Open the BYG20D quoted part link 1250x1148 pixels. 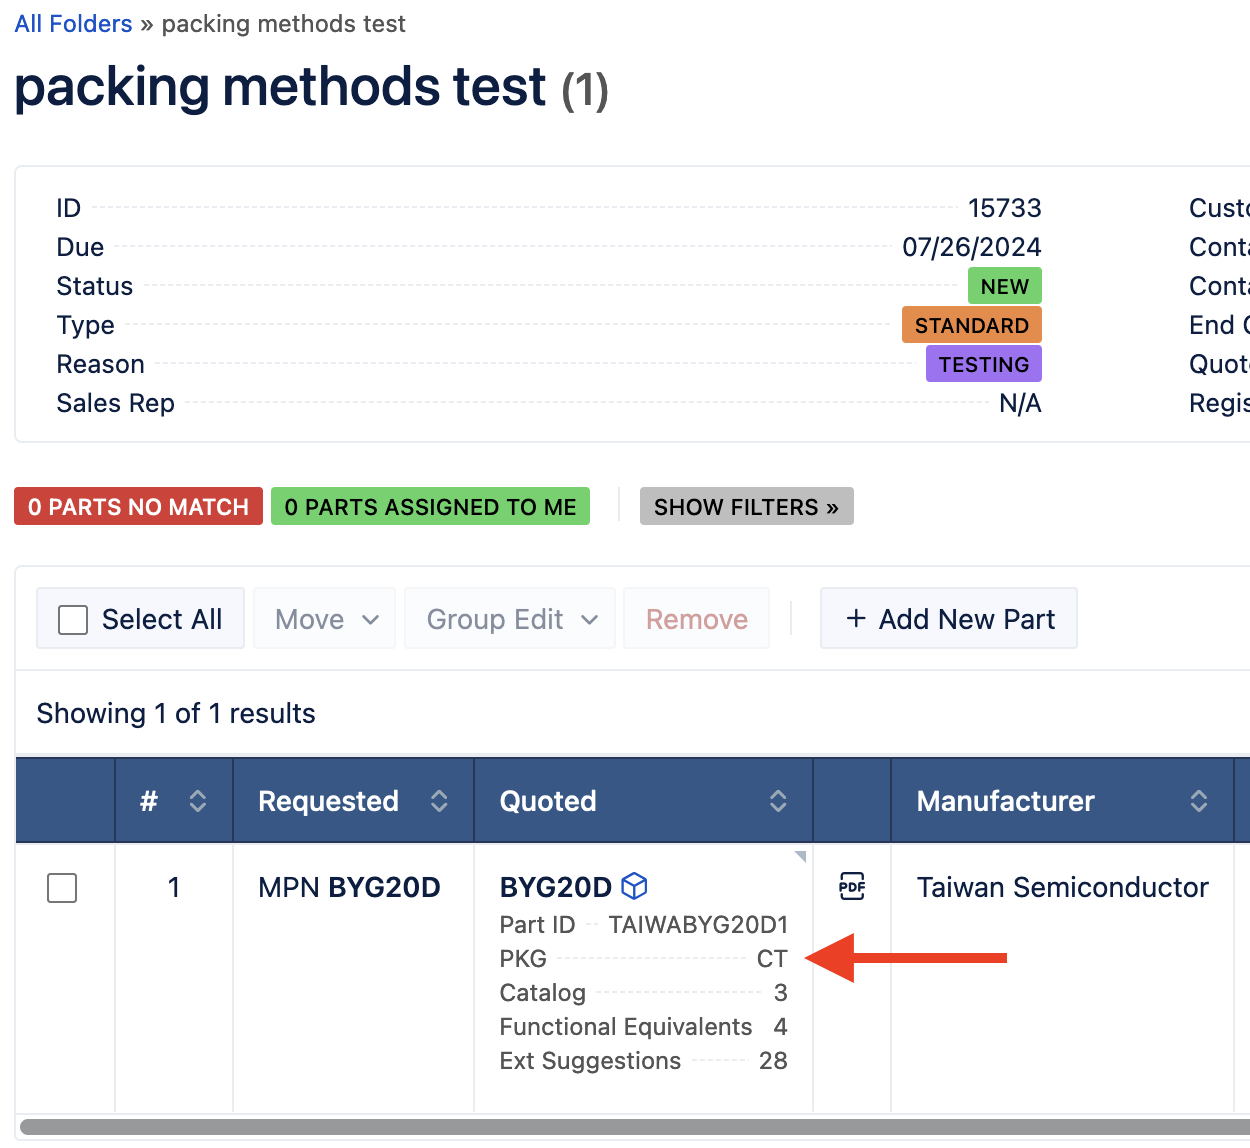click(x=555, y=887)
